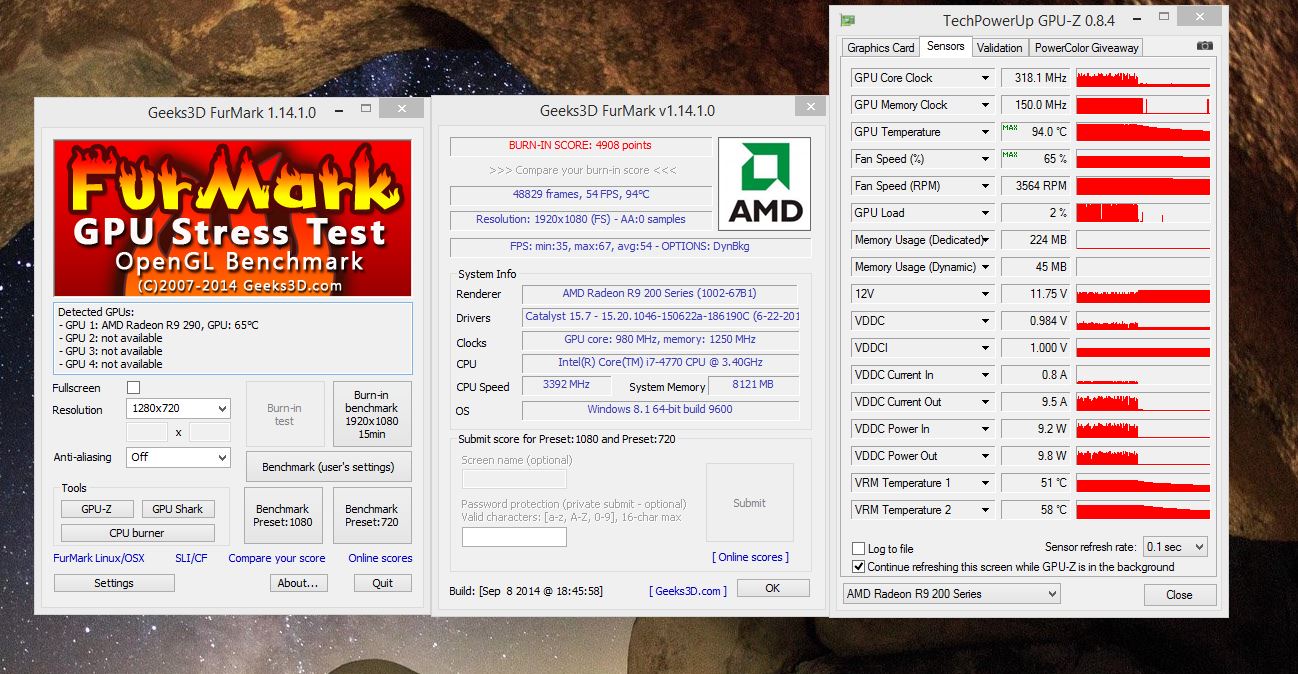Expand the VDDCI sensor dropdown
The image size is (1298, 674).
(986, 348)
